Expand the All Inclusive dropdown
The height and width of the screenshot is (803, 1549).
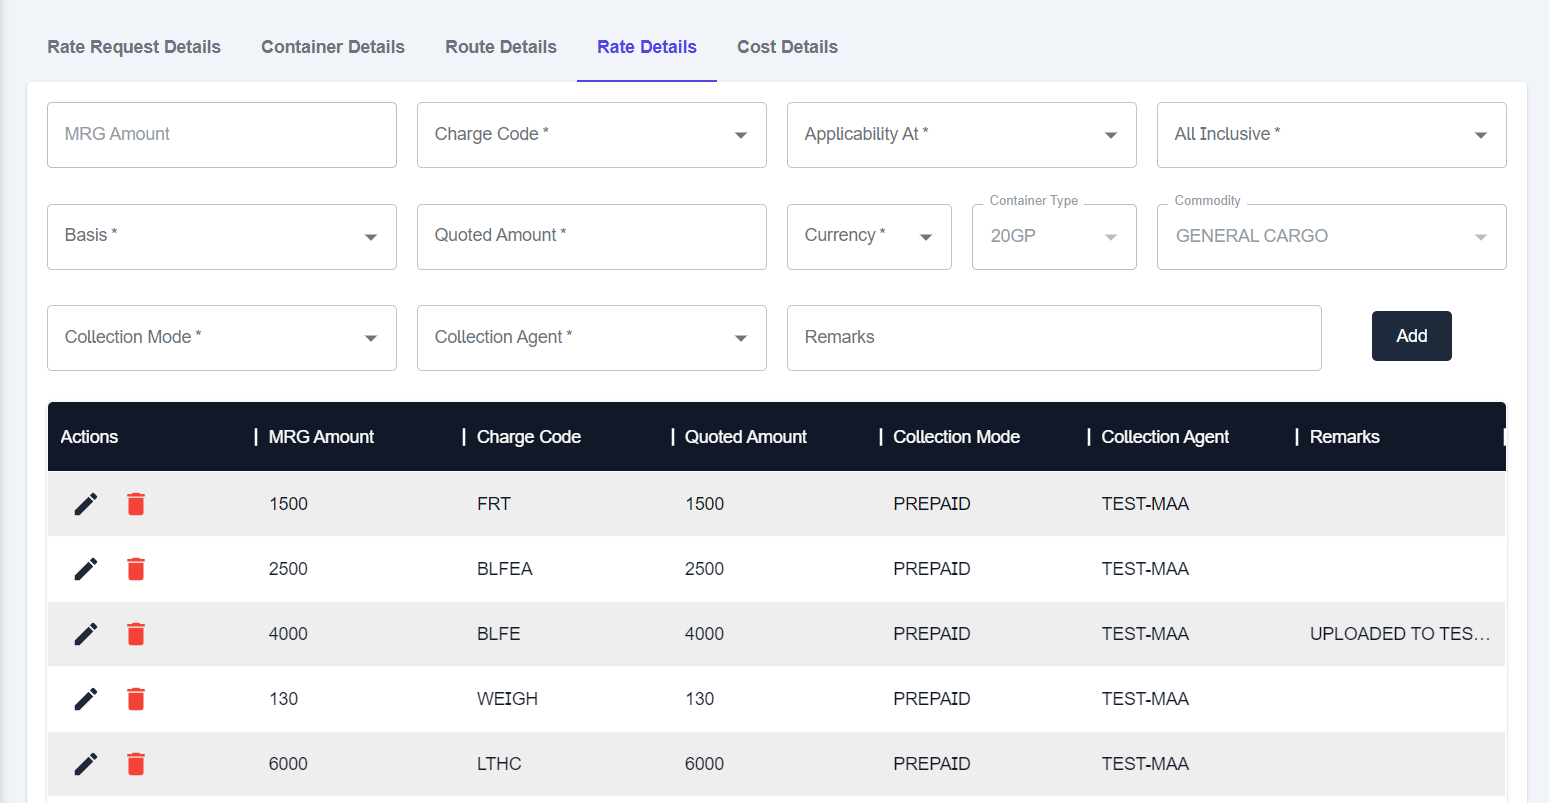pyautogui.click(x=1332, y=135)
